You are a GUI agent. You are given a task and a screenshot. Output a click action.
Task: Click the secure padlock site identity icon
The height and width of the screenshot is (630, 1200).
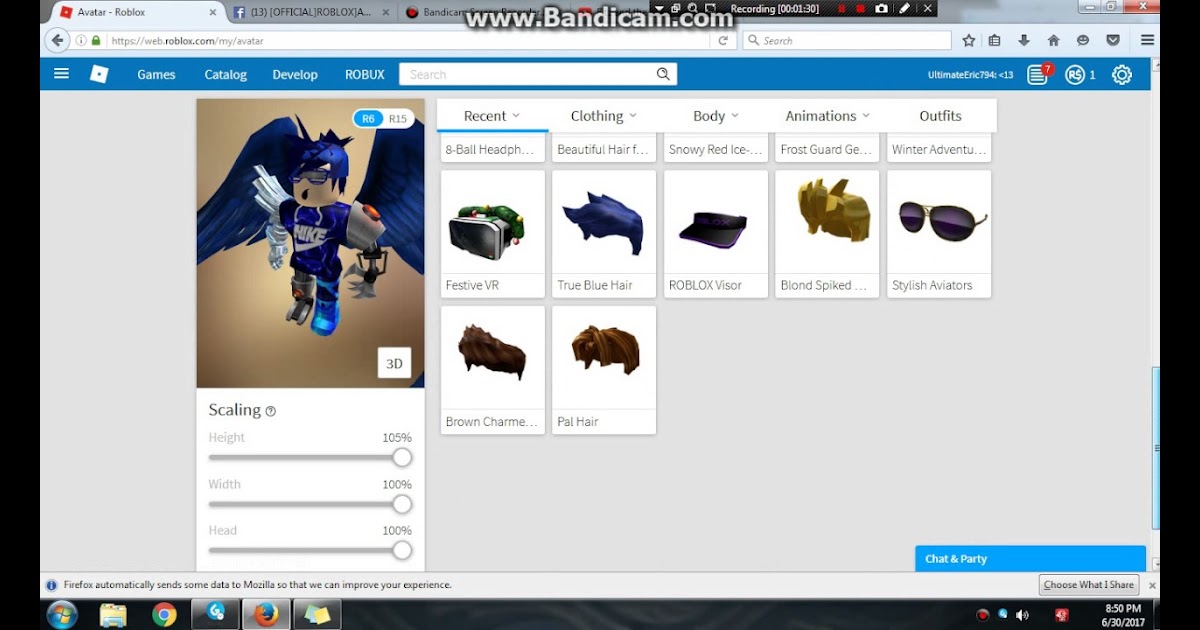96,41
